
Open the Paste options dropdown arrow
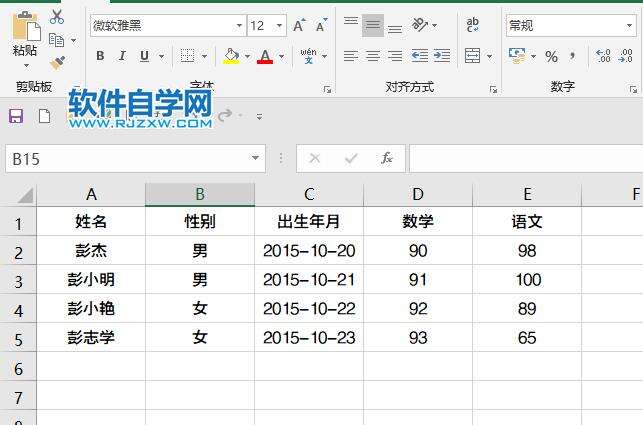(x=26, y=66)
